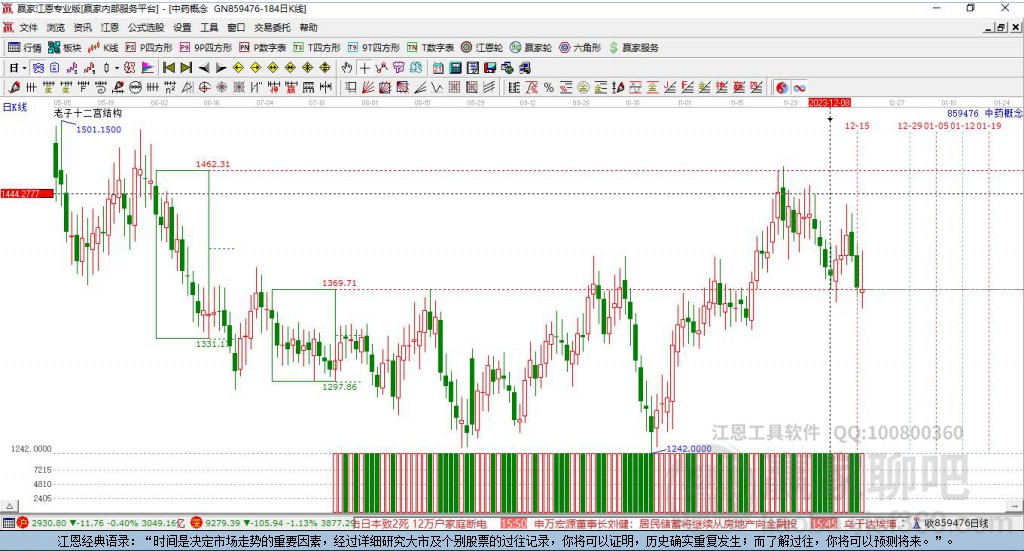Click the 2023-12-08 date marker on timeline
Viewport: 1024px width, 551px height.
(x=829, y=103)
